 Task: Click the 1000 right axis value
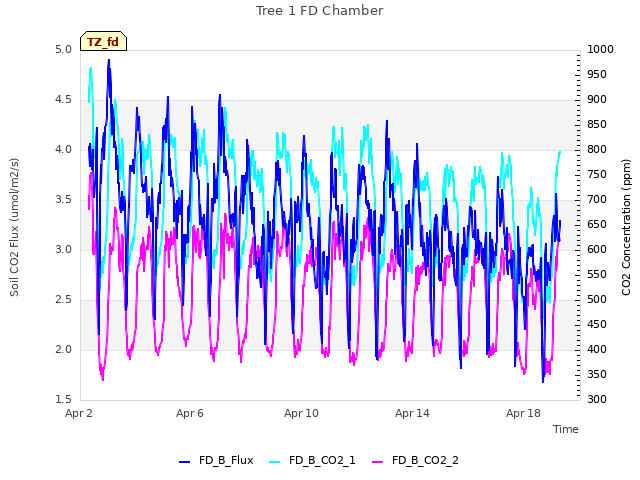(x=600, y=49)
